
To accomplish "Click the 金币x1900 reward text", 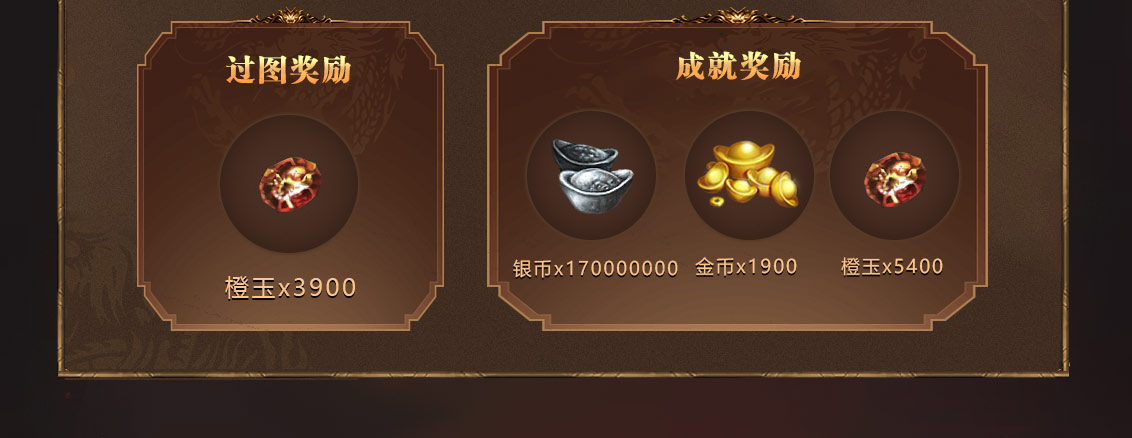I will pos(746,267).
